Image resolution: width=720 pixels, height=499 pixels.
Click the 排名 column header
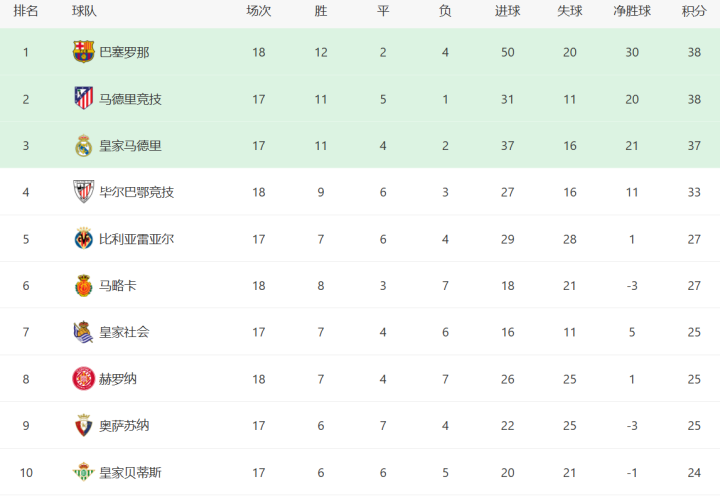(x=26, y=11)
